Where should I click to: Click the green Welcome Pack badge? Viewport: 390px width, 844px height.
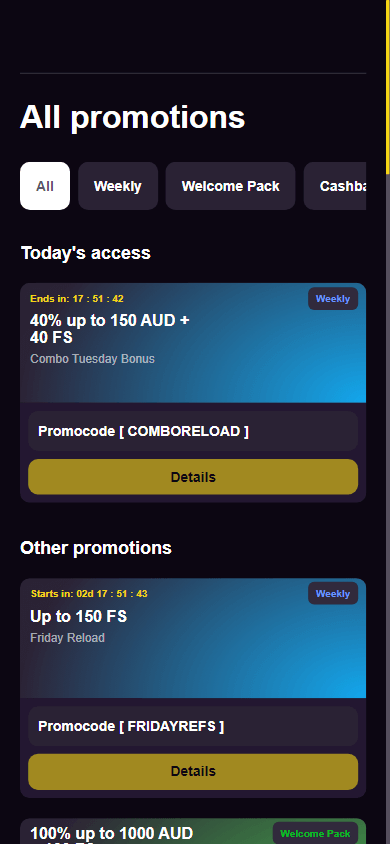coord(315,833)
